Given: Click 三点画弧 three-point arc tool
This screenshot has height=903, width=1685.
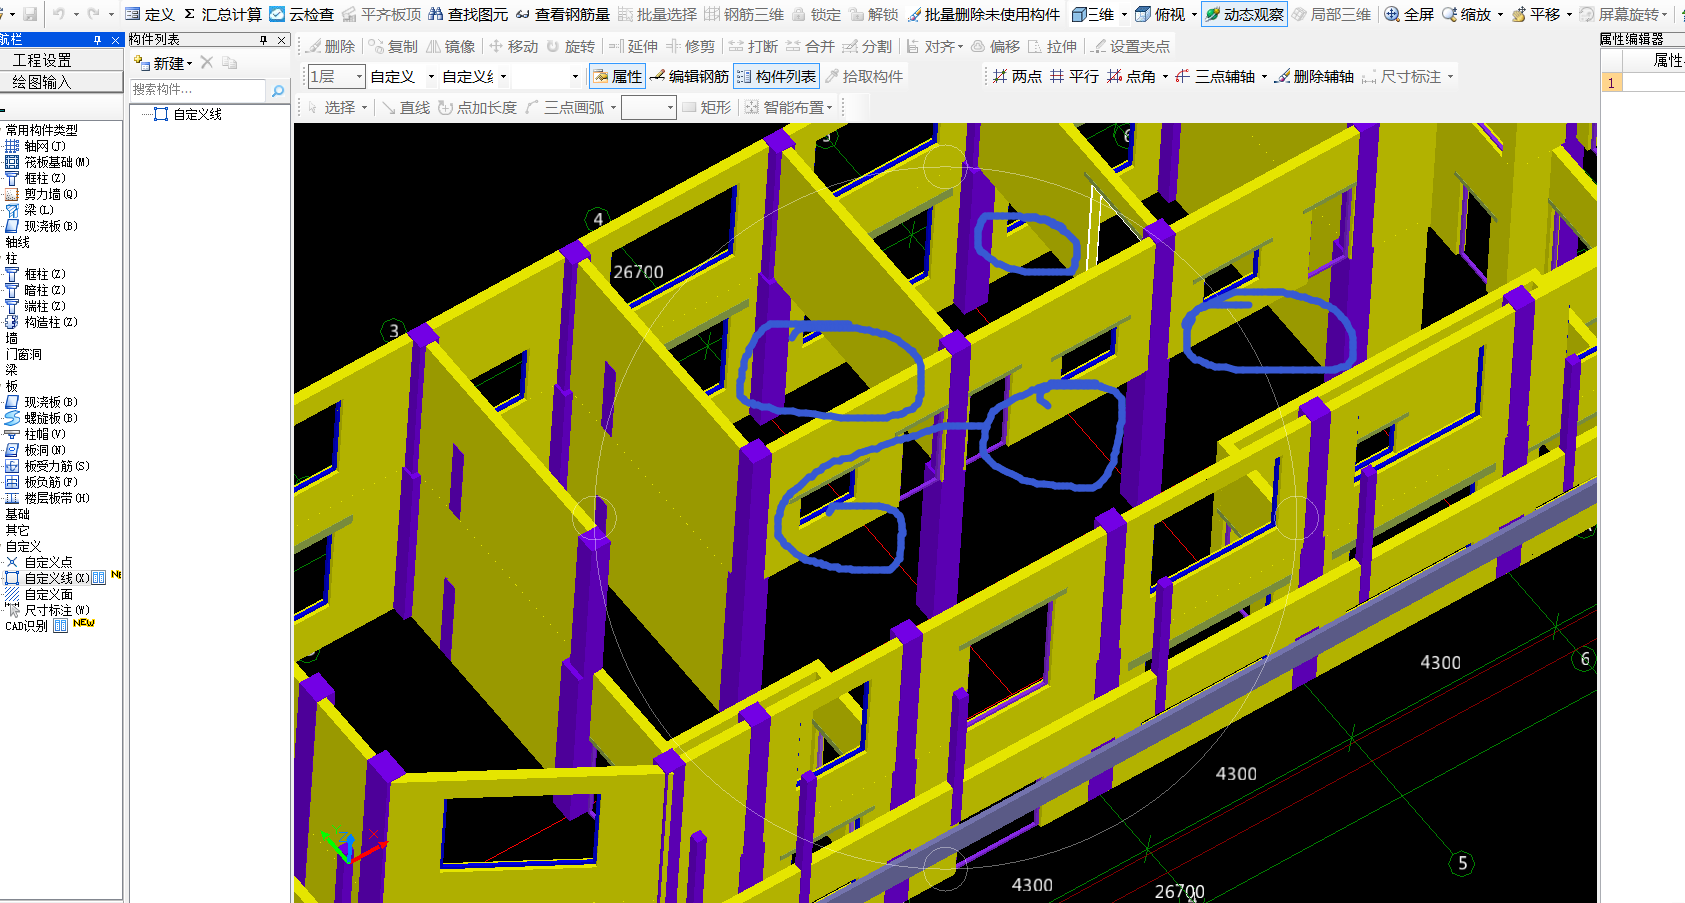Looking at the screenshot, I should [x=565, y=107].
